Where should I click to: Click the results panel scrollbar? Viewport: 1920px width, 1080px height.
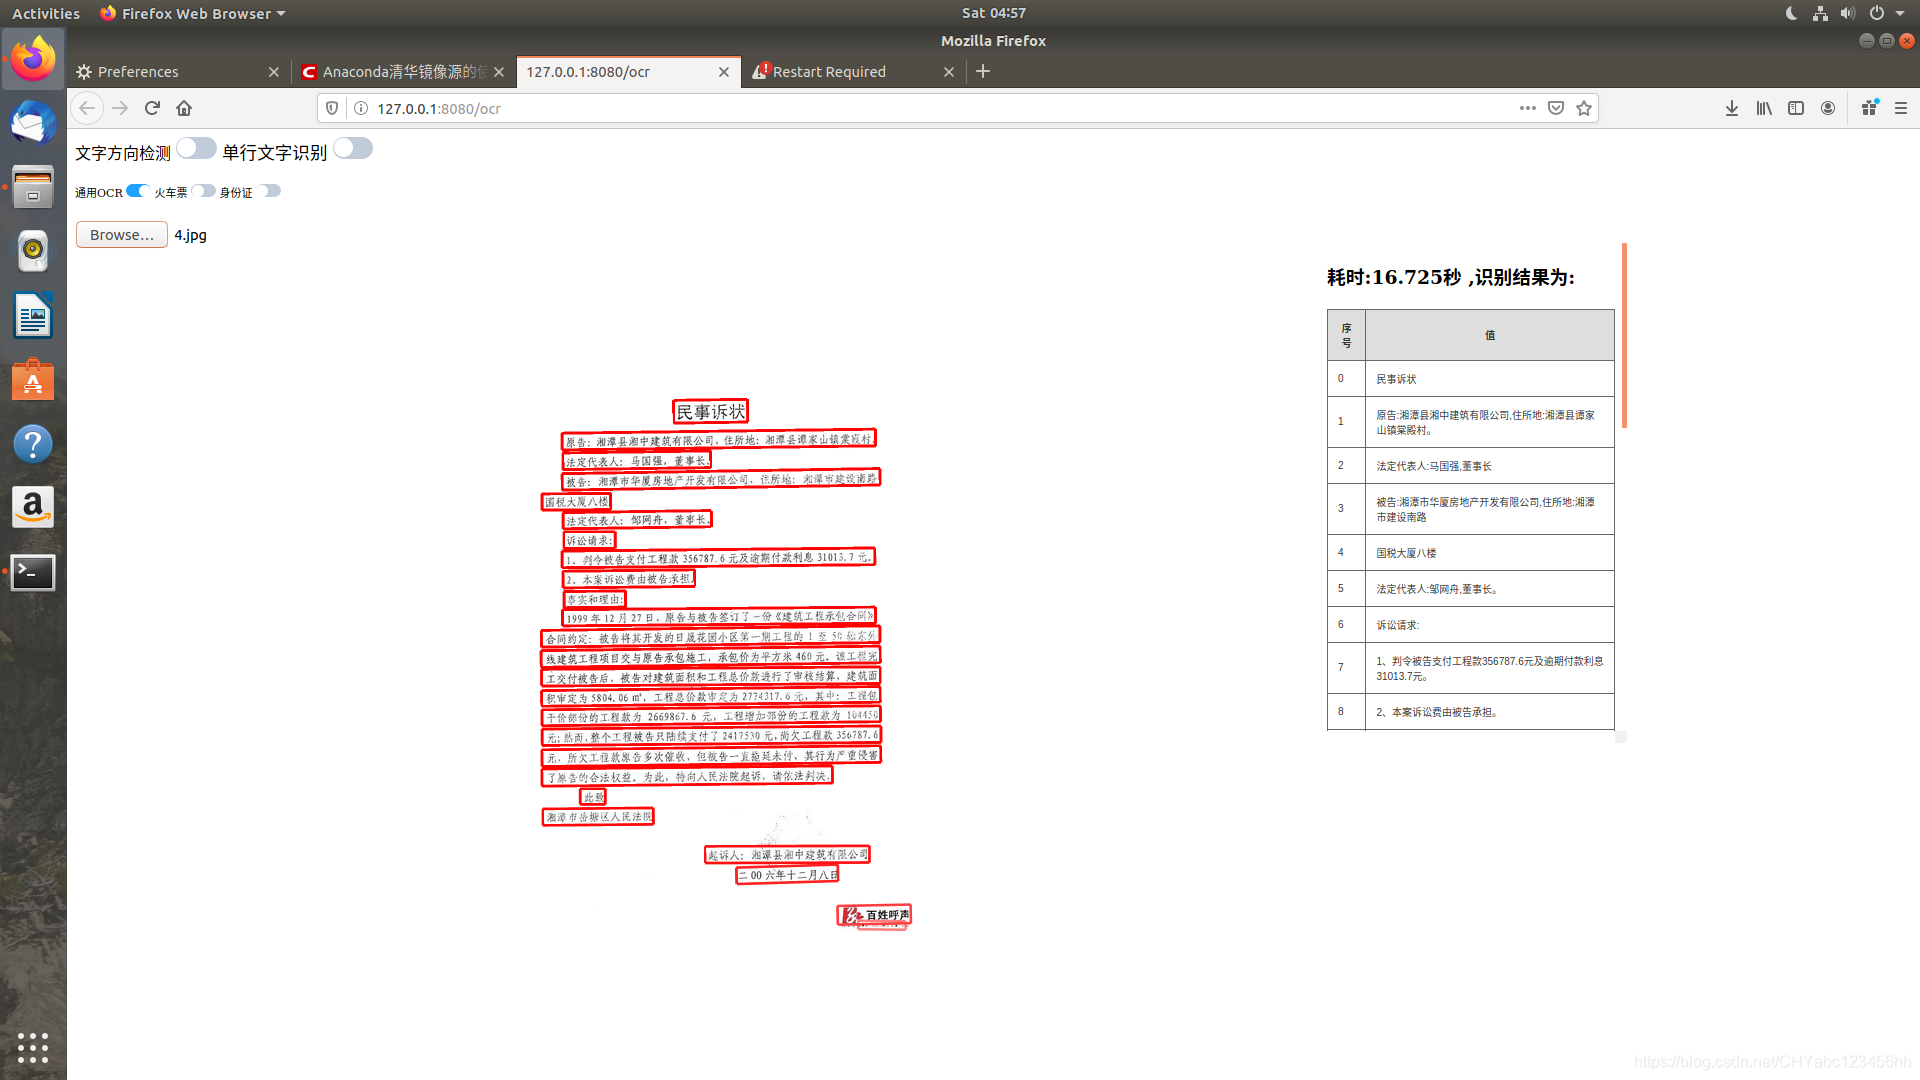(x=1623, y=336)
